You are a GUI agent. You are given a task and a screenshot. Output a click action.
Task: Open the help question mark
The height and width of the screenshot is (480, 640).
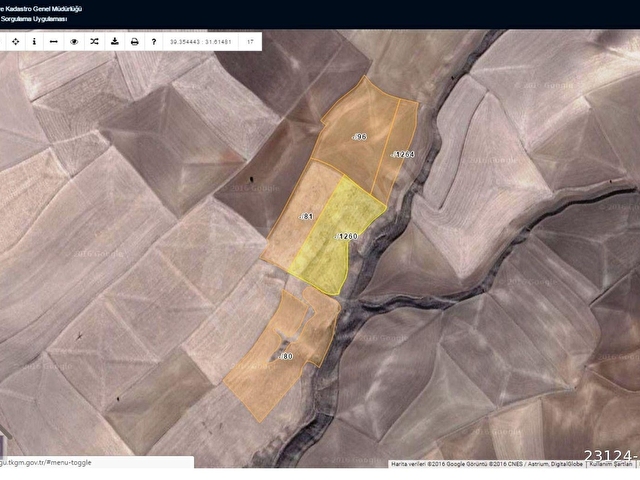click(153, 42)
